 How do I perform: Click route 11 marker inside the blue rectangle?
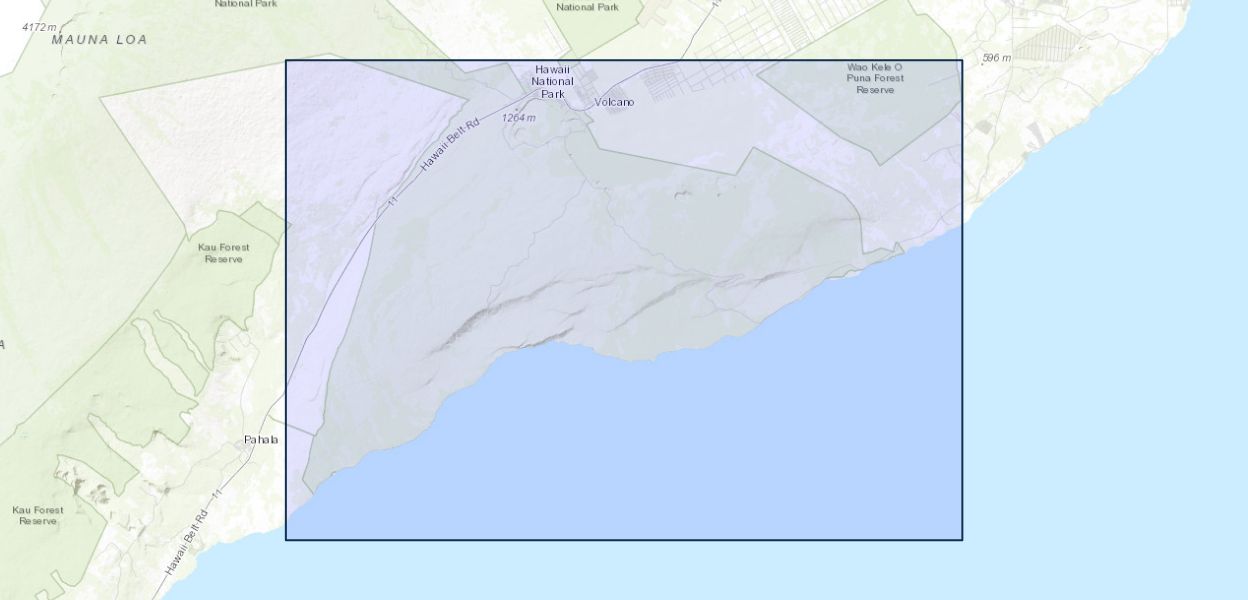pos(394,201)
